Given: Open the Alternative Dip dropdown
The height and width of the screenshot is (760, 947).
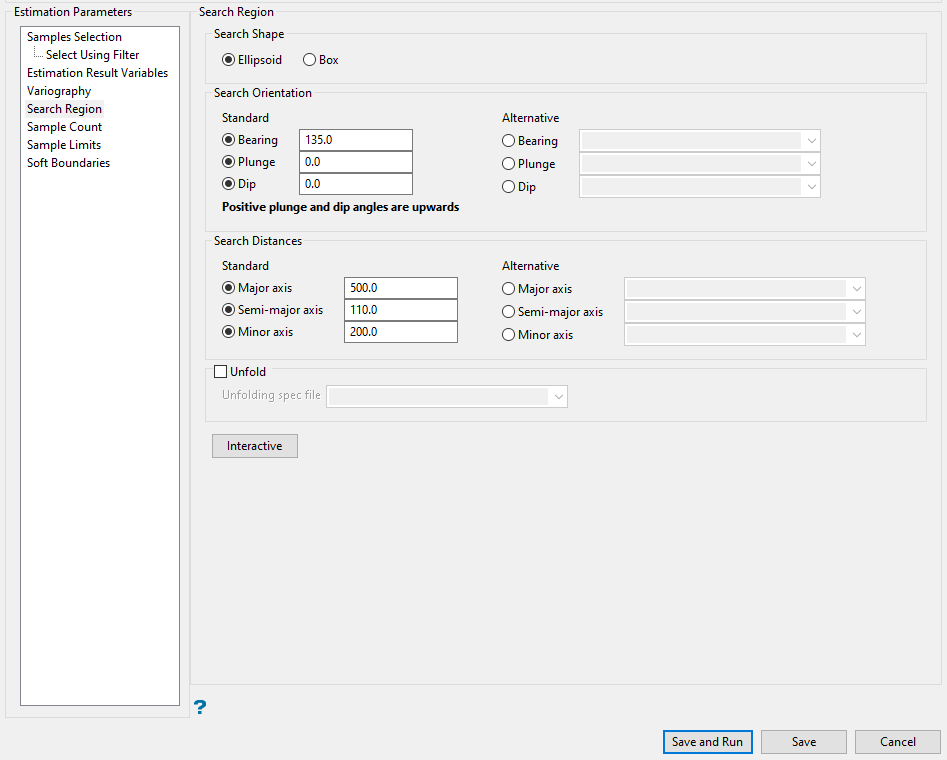Looking at the screenshot, I should [699, 187].
